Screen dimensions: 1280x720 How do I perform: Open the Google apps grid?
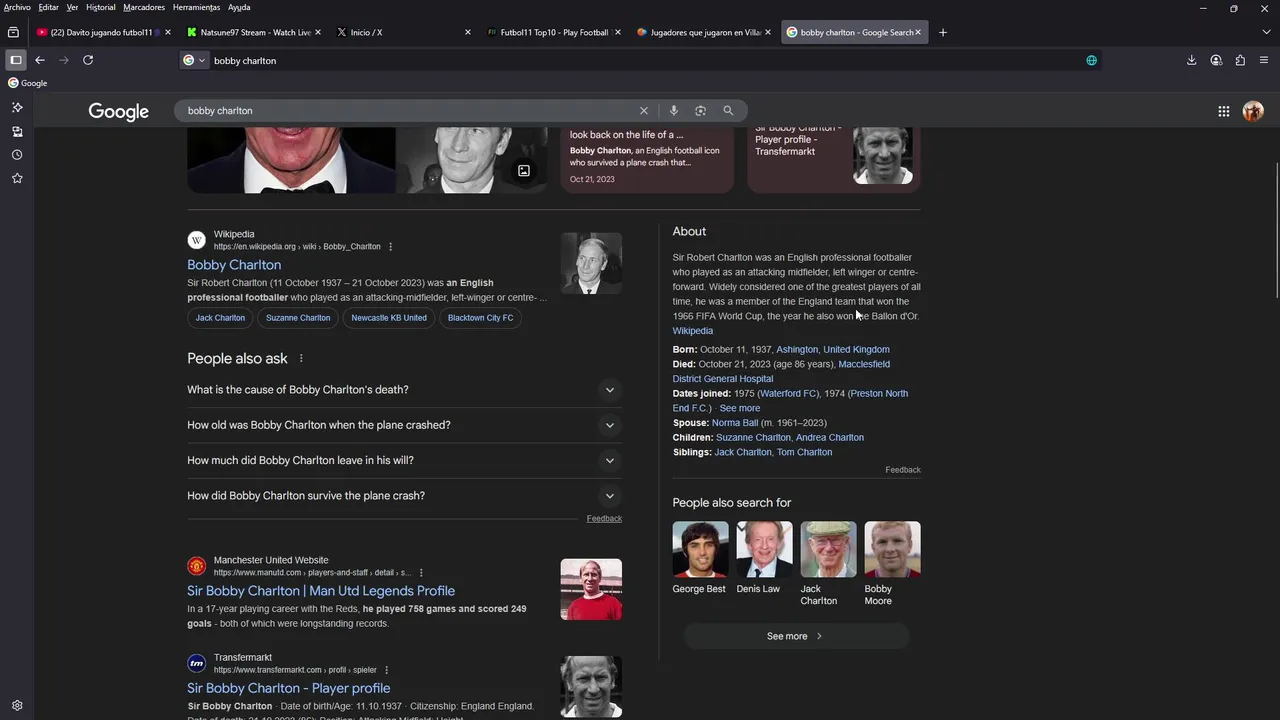(x=1224, y=111)
